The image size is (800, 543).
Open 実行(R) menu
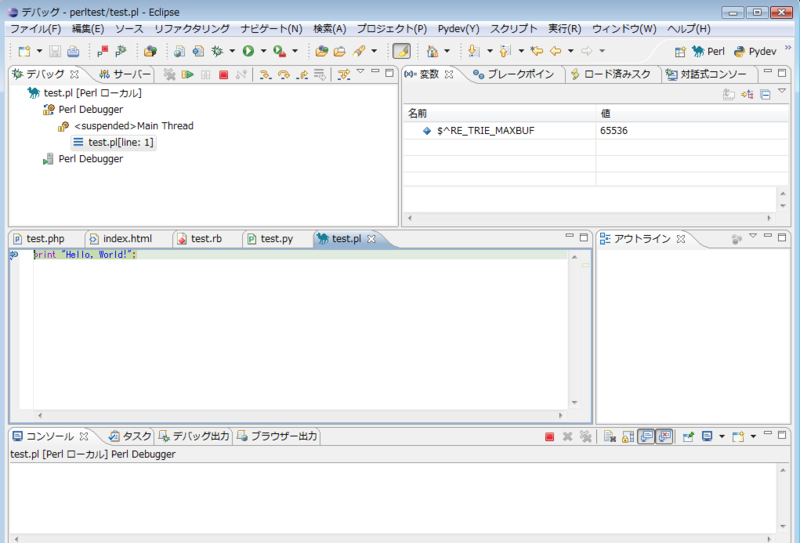564,29
